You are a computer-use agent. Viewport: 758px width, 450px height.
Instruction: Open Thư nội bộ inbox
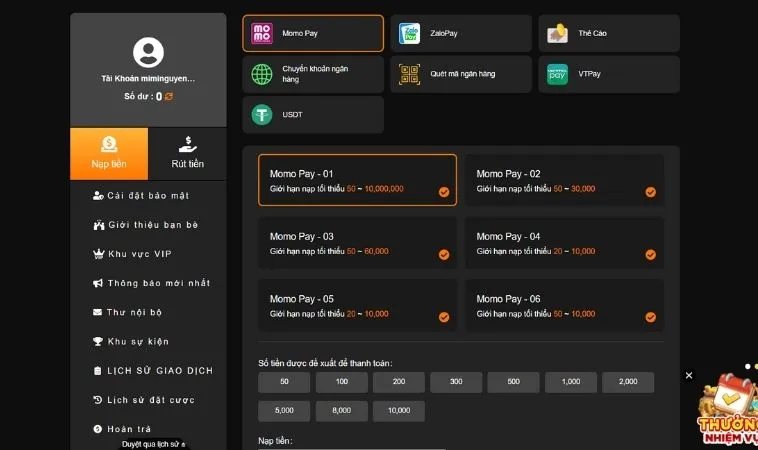pos(127,312)
